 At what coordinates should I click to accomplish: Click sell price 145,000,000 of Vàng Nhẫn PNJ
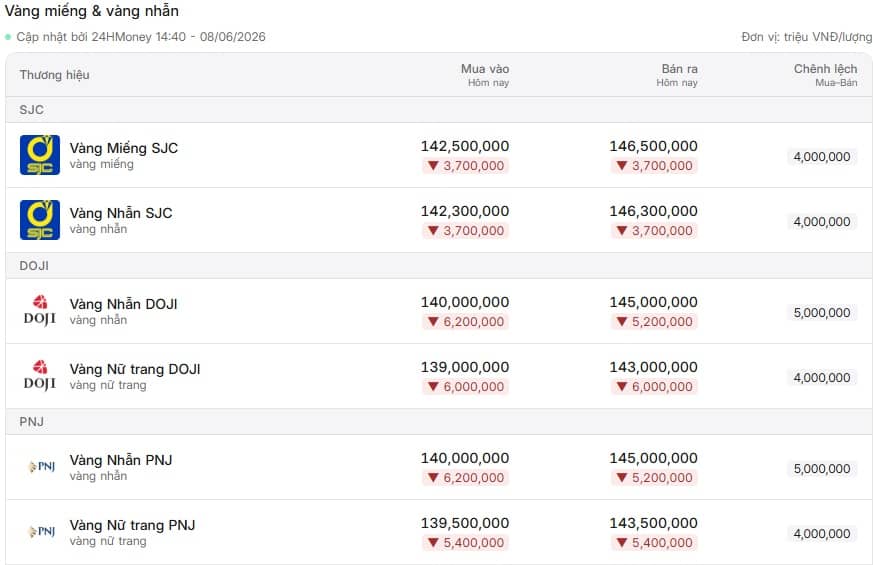pyautogui.click(x=654, y=458)
